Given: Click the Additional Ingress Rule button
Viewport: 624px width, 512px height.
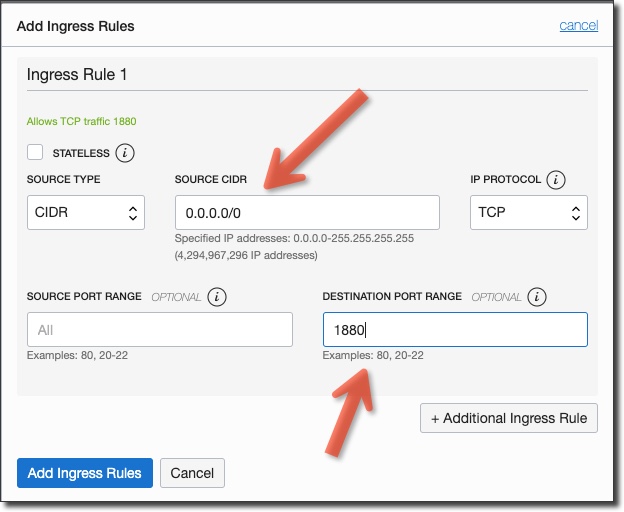Looking at the screenshot, I should [509, 418].
